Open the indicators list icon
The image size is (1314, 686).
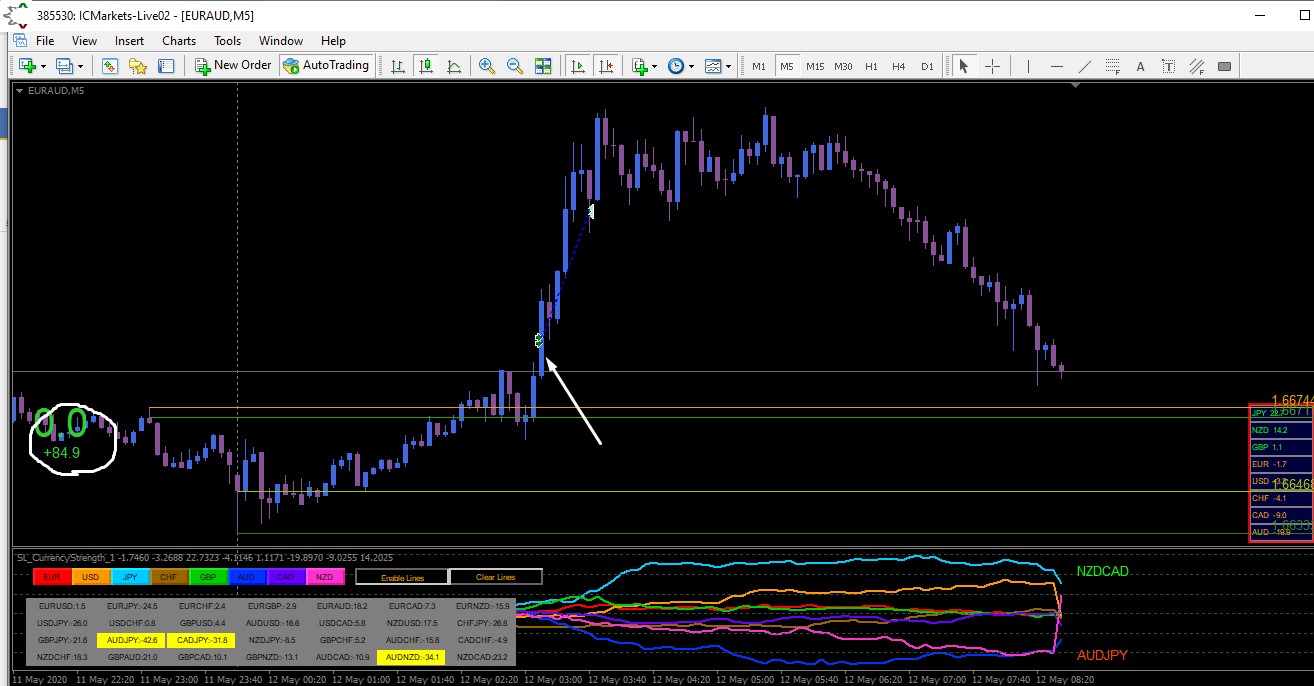640,66
